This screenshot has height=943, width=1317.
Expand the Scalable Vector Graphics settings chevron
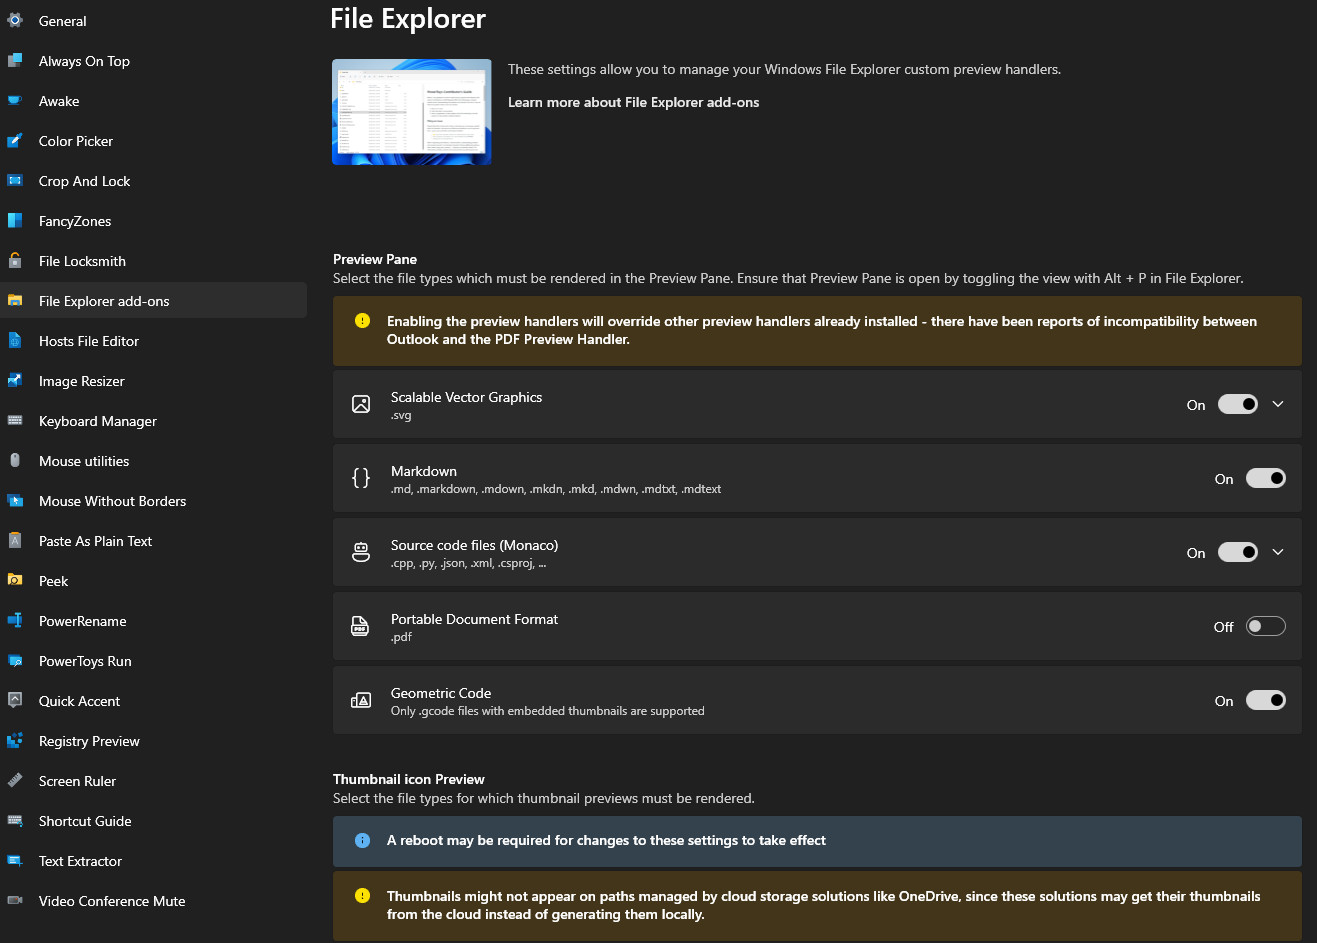(1278, 404)
